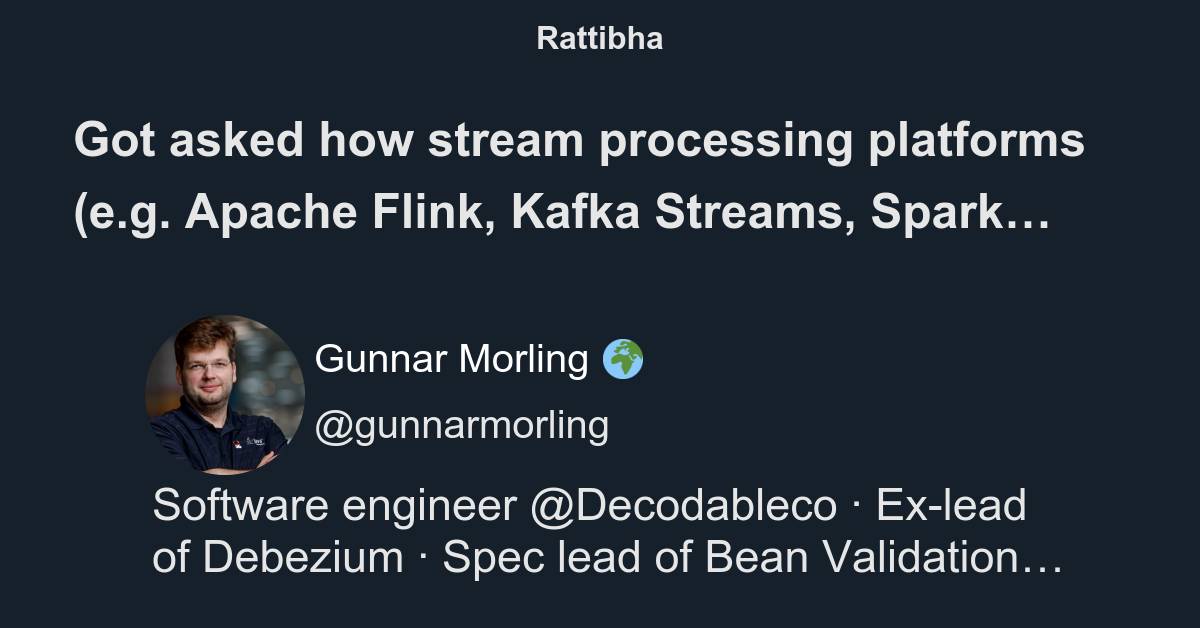This screenshot has height=628, width=1200.
Task: Click the Rattibha site title
Action: pyautogui.click(x=599, y=39)
